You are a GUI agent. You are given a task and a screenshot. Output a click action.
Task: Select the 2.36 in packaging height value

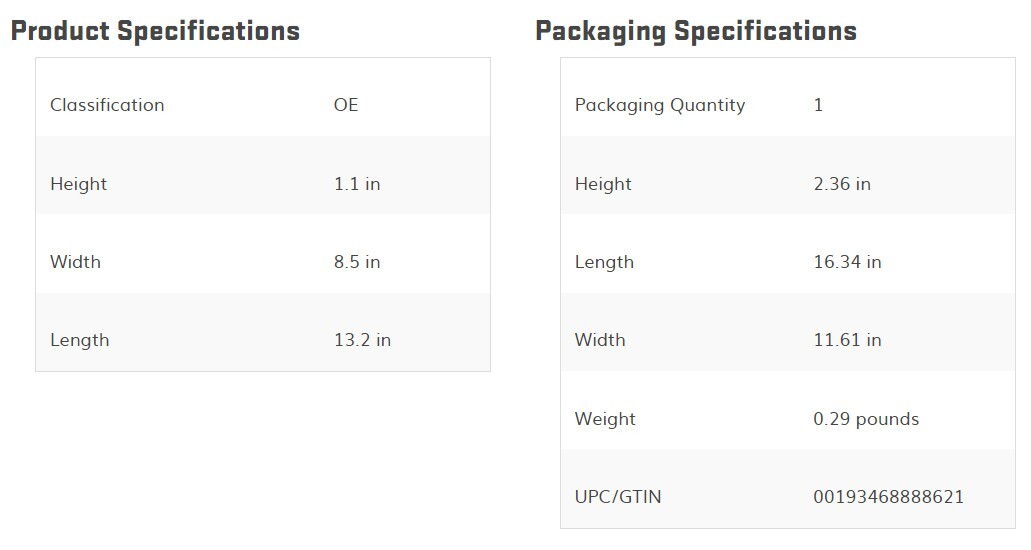[x=842, y=184]
